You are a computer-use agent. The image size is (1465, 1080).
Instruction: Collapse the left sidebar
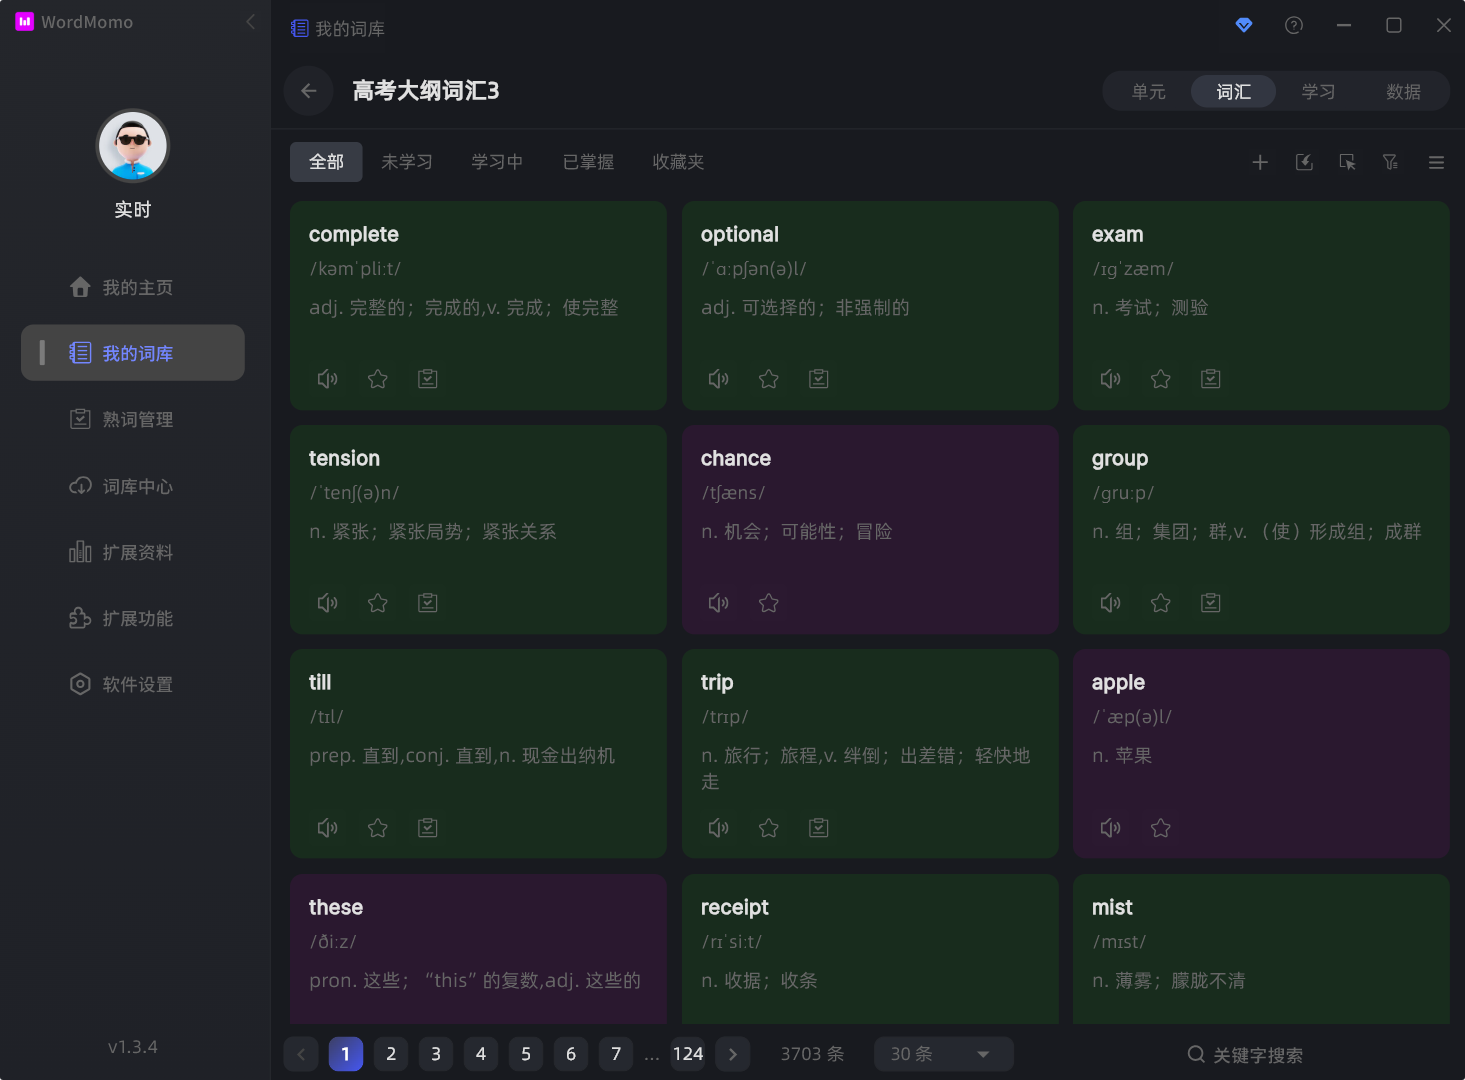(x=250, y=21)
